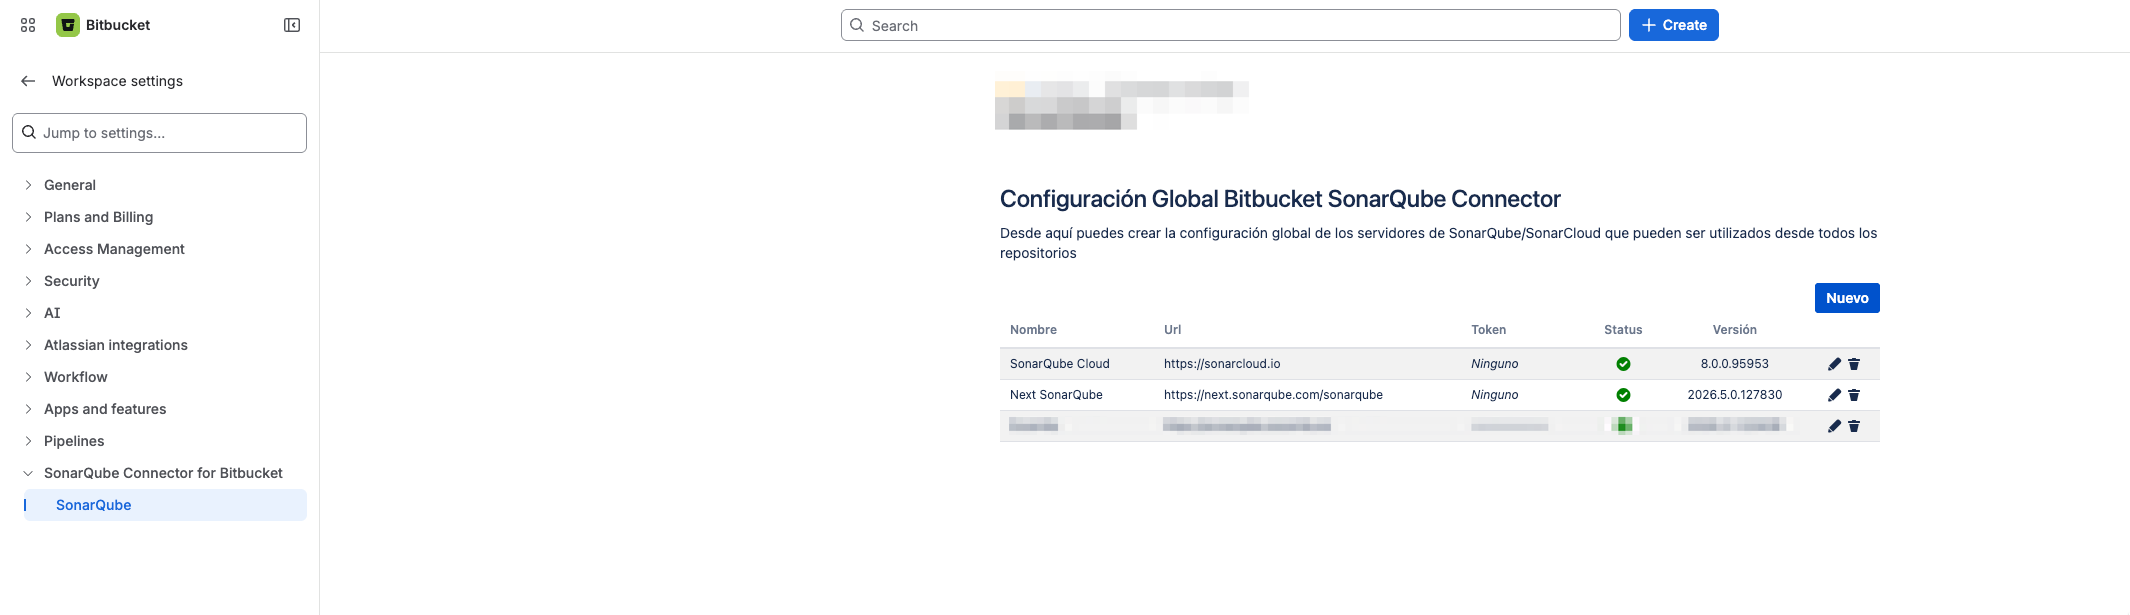The height and width of the screenshot is (615, 2130).
Task: Click the Nombre column header
Action: 1033,330
